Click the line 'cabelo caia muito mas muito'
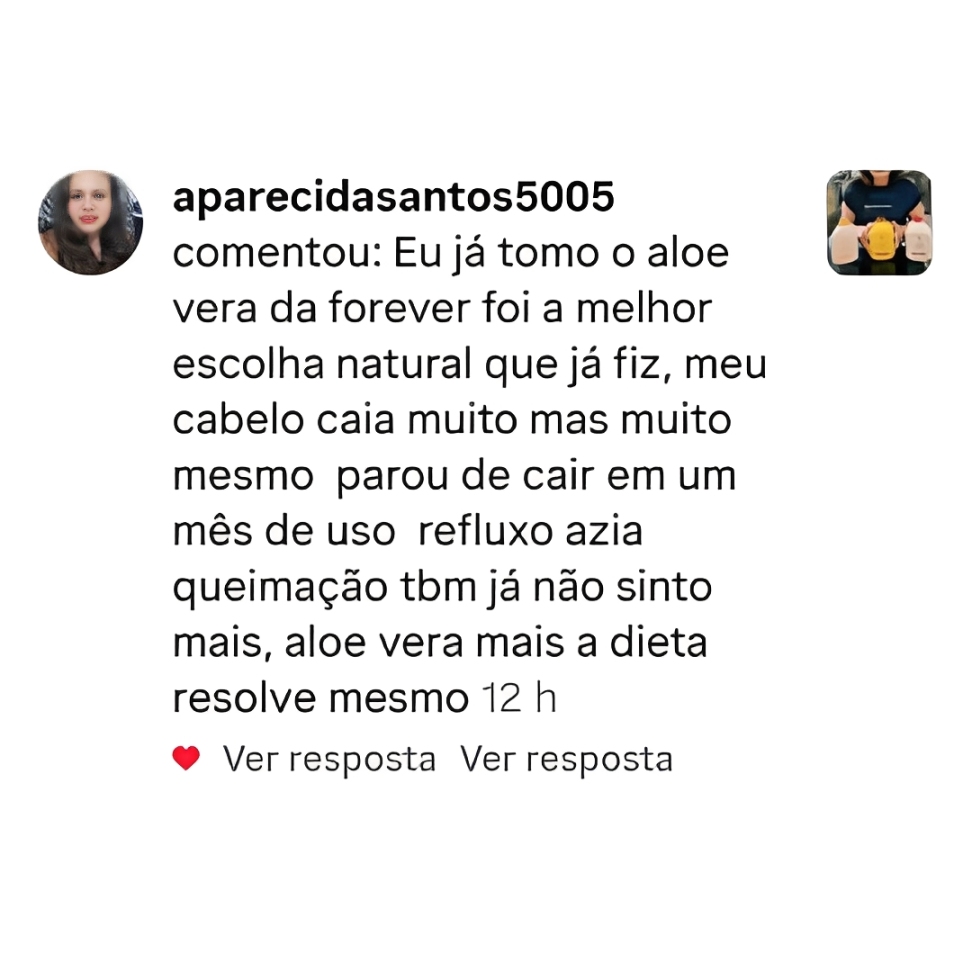Viewport: 972px width, 972px height. (x=452, y=420)
